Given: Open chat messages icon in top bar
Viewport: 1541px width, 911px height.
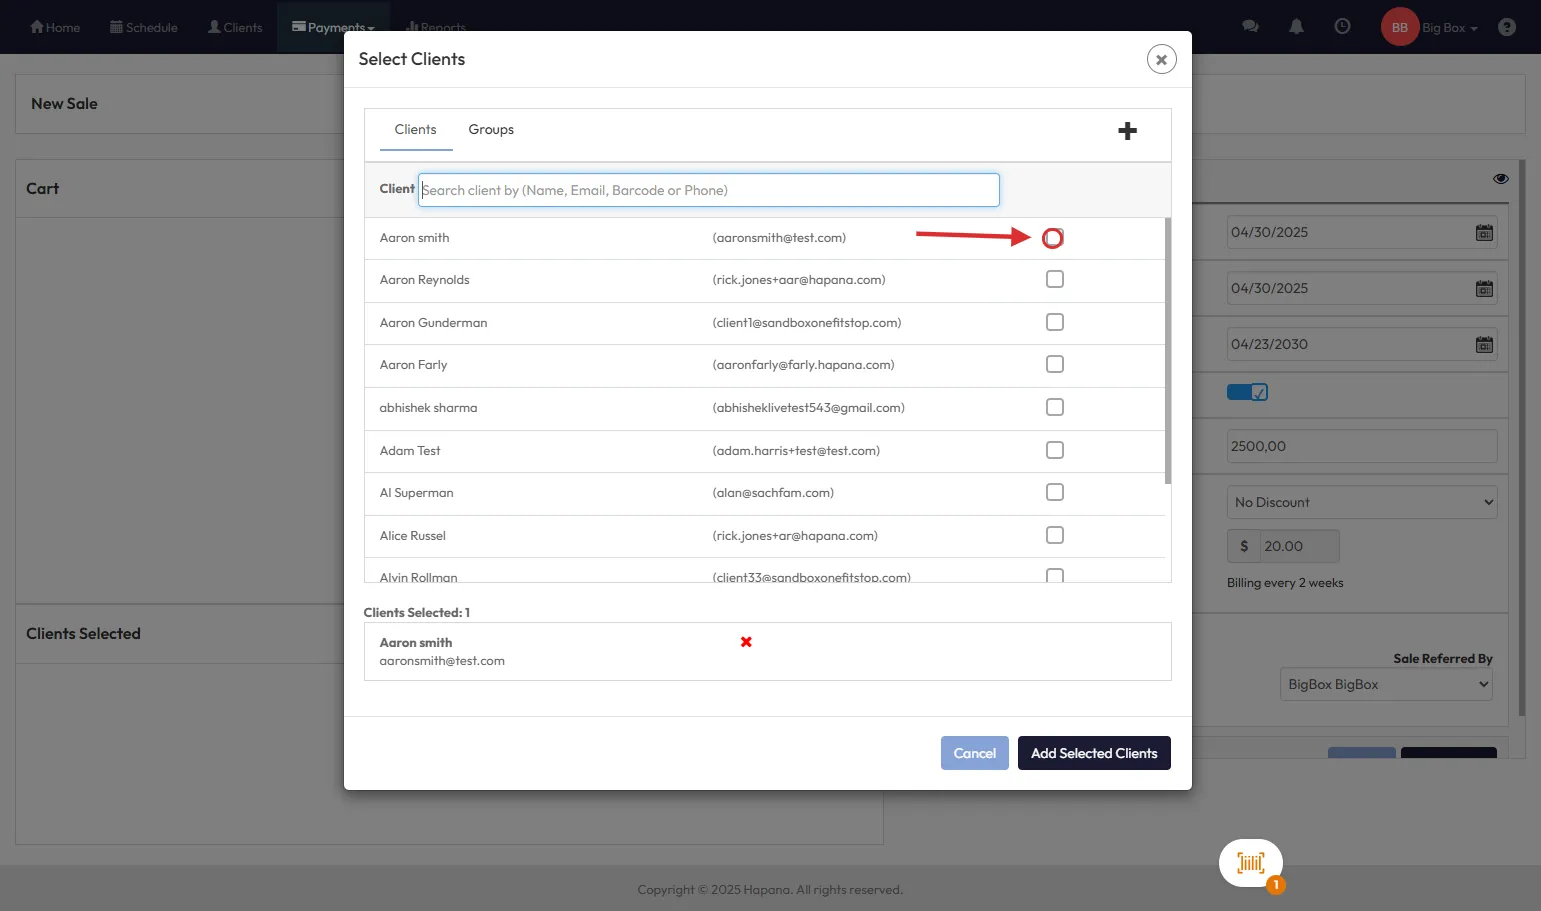Looking at the screenshot, I should (x=1250, y=27).
